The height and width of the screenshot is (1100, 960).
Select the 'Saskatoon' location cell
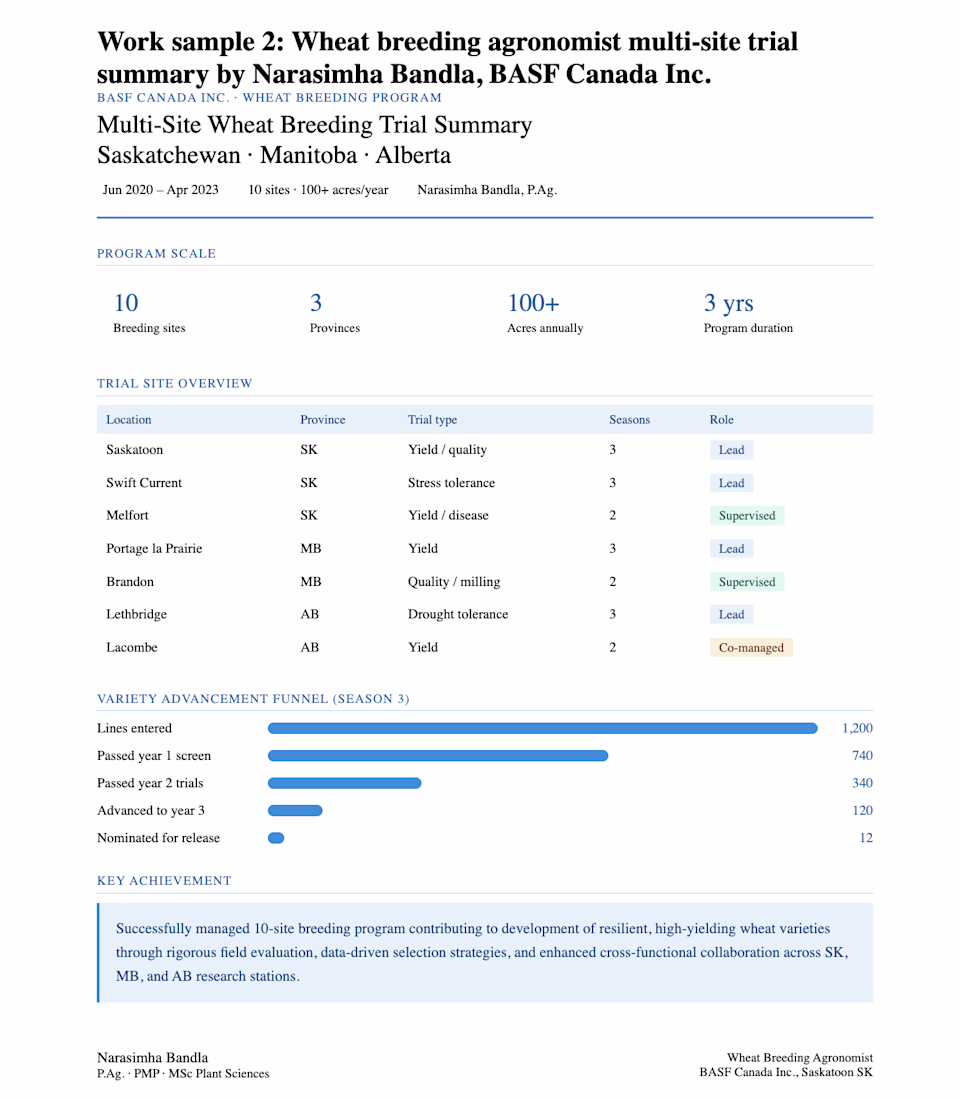click(x=135, y=450)
